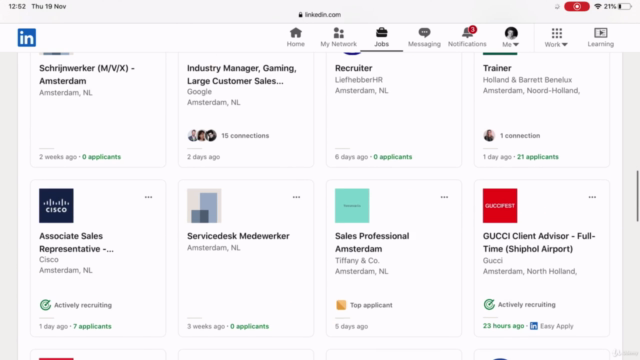This screenshot has height=360, width=640.
Task: Click the red GucciFest logo
Action: click(500, 206)
